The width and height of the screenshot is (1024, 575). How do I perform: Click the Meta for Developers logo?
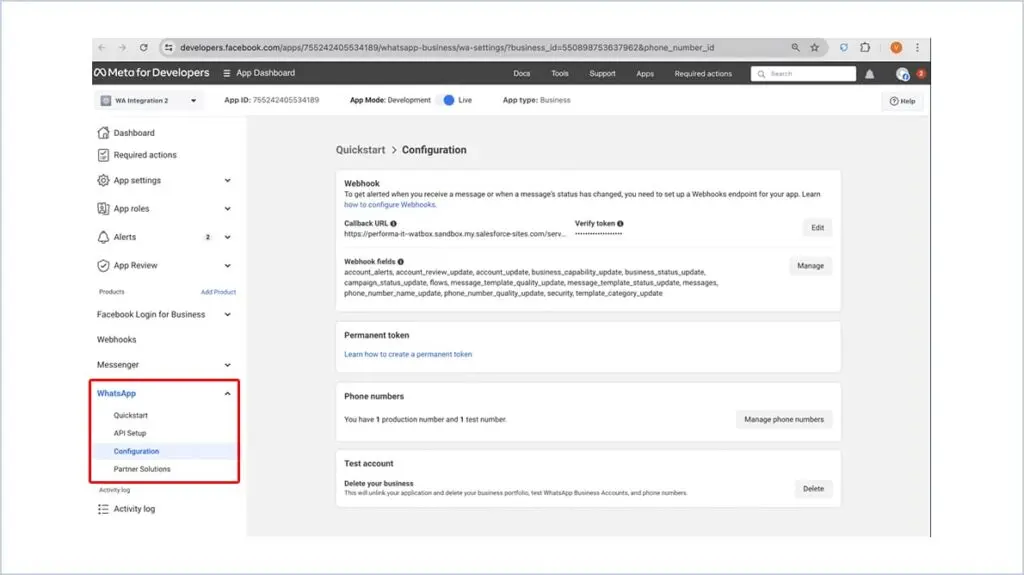[152, 73]
